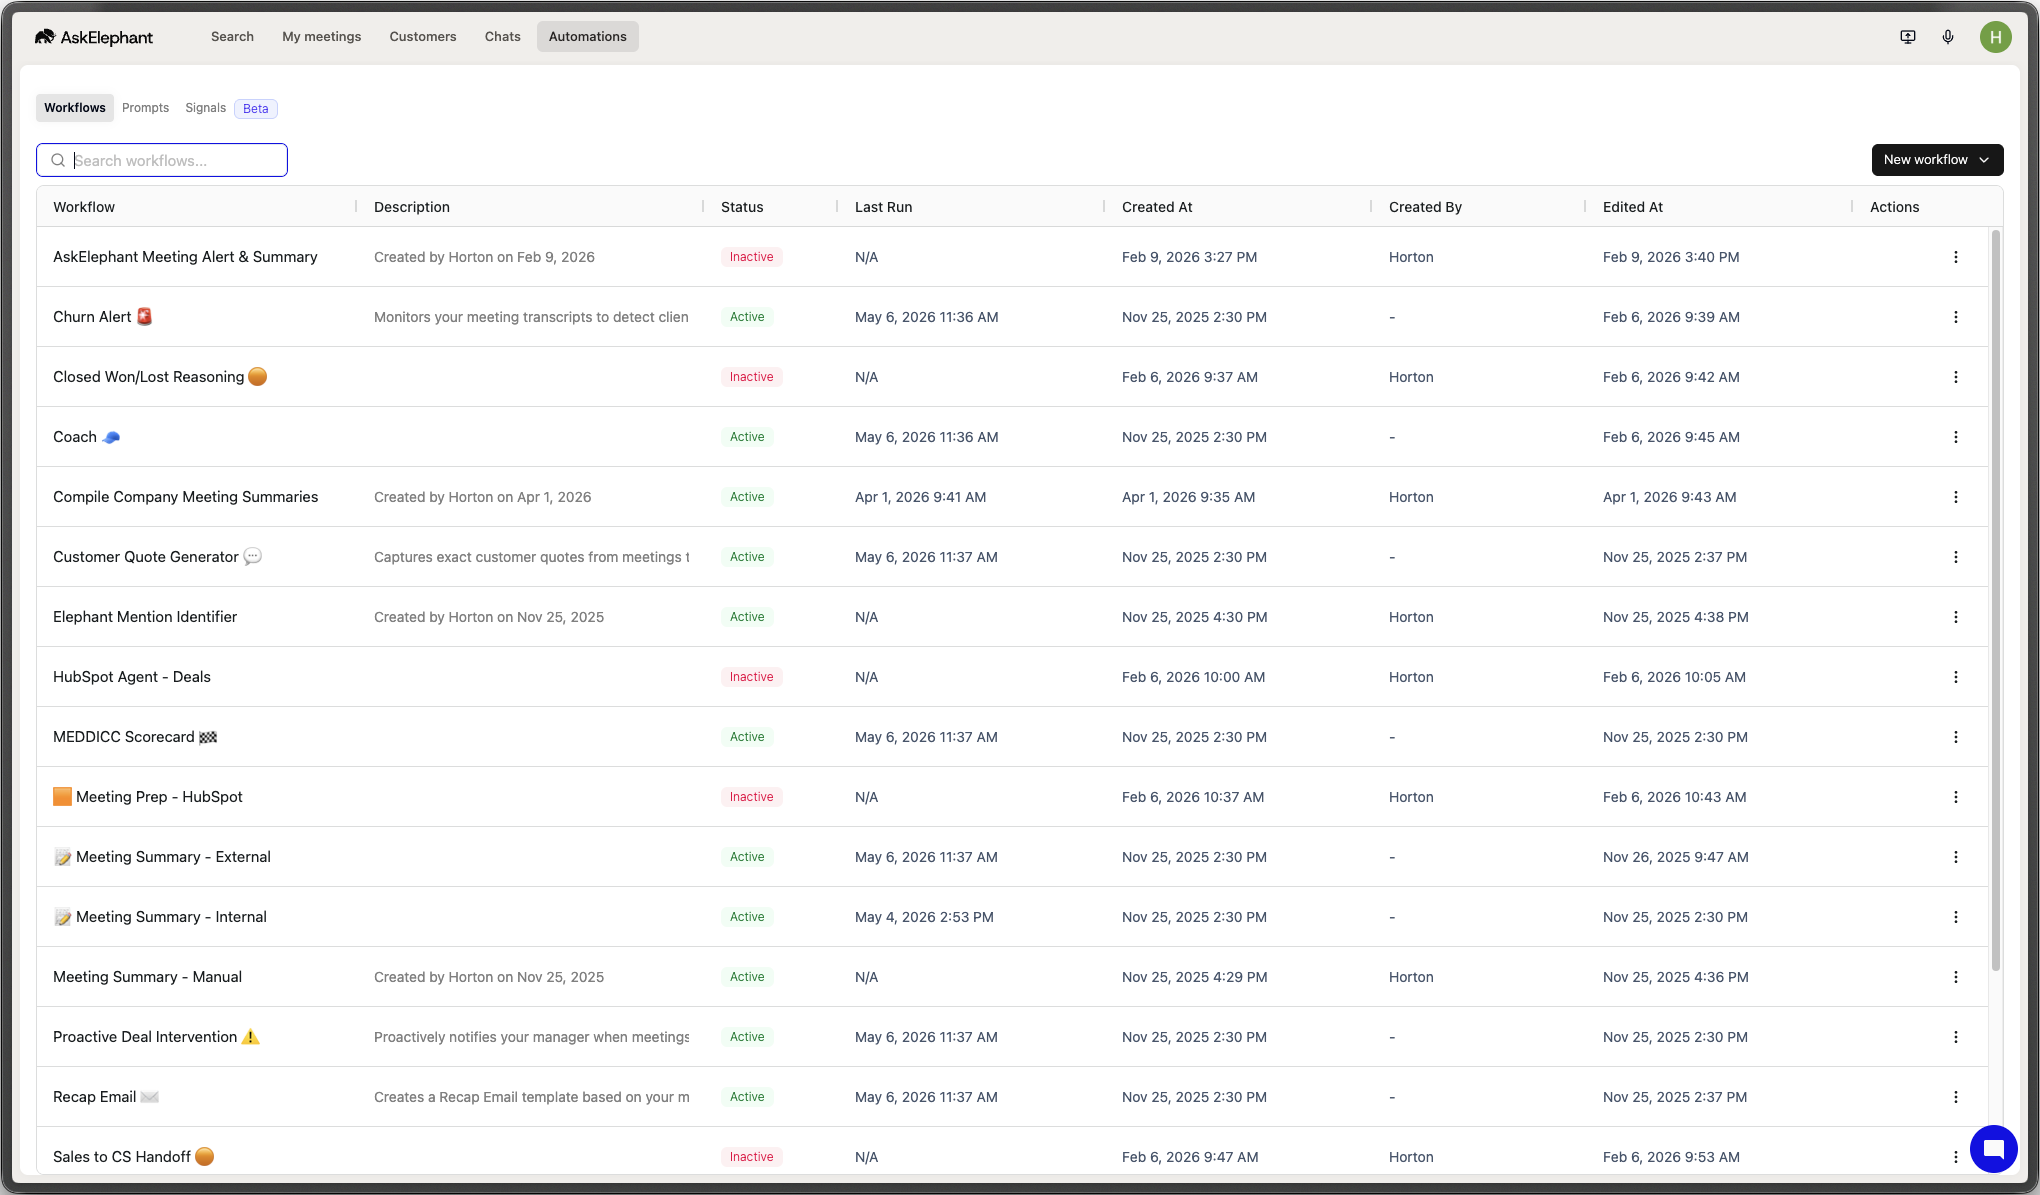
Task: Click description 'Monitors your meeting transcripts to detect clien'
Action: tap(531, 317)
